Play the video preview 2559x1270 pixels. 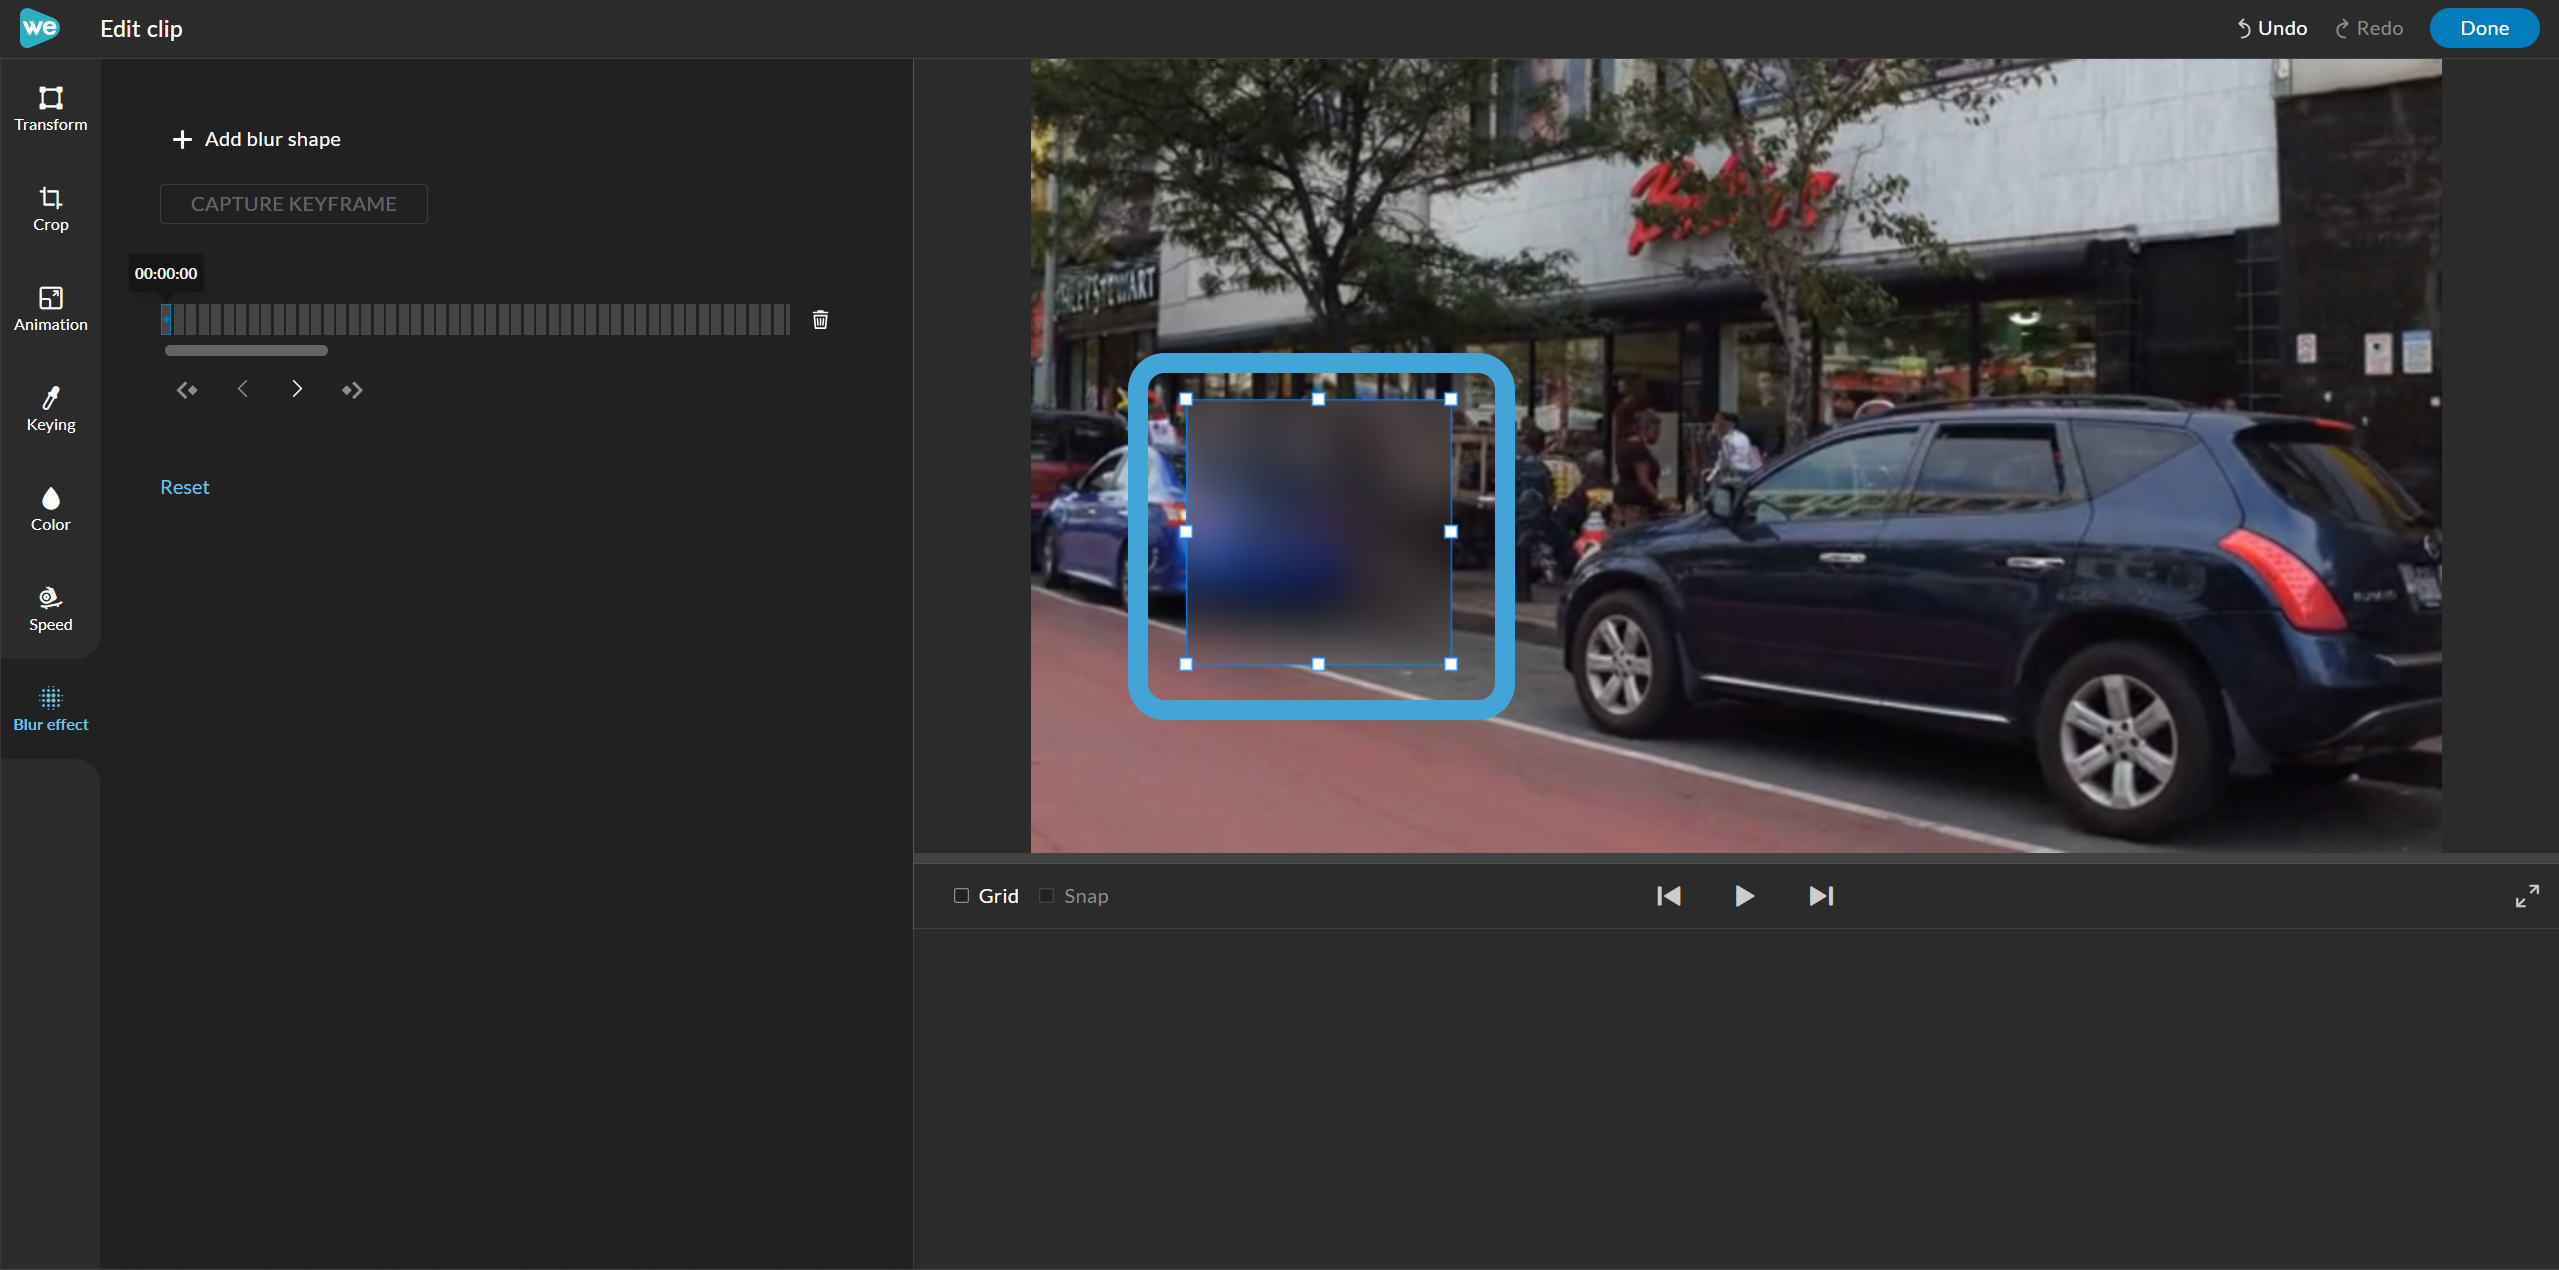(x=1743, y=895)
